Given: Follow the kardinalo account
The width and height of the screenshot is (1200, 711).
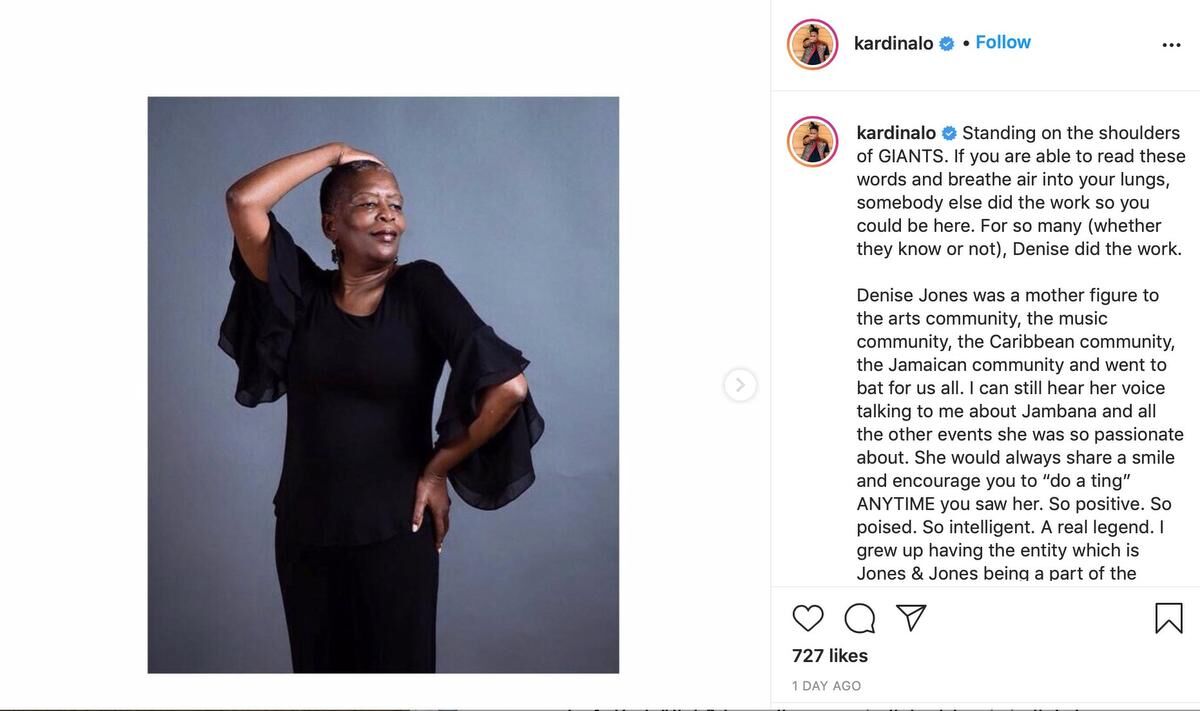Looking at the screenshot, I should click(x=1003, y=42).
